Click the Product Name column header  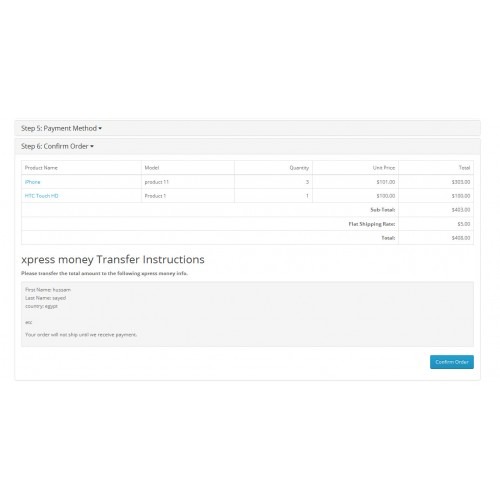click(41, 168)
